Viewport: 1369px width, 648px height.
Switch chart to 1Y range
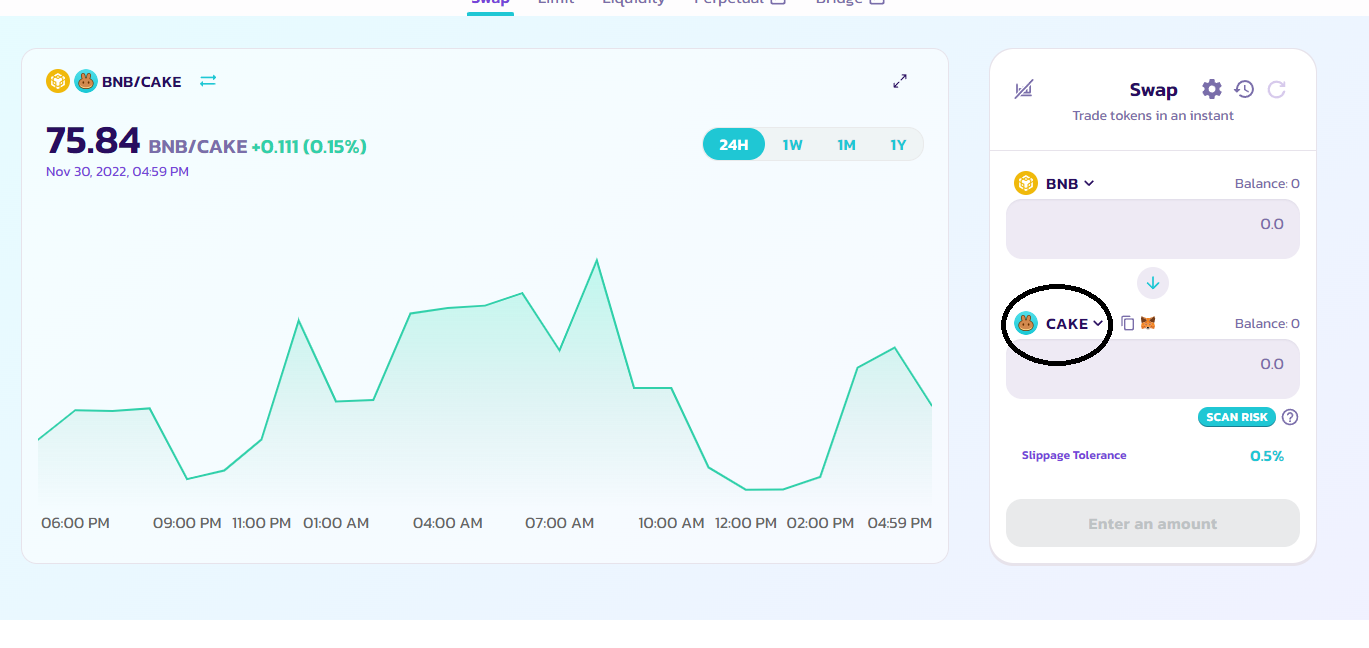click(x=898, y=145)
